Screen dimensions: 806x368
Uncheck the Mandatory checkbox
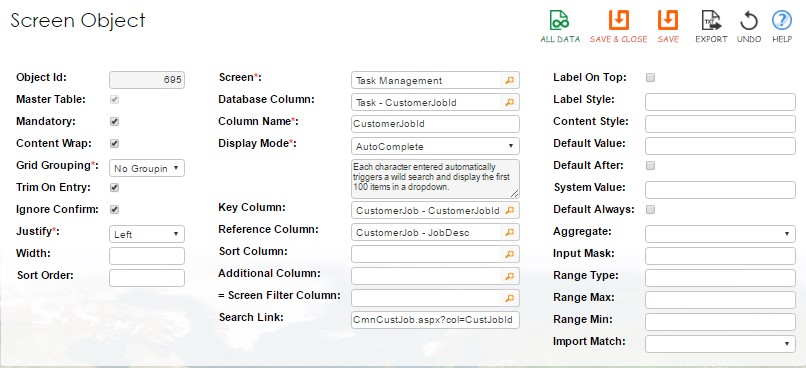click(x=115, y=122)
